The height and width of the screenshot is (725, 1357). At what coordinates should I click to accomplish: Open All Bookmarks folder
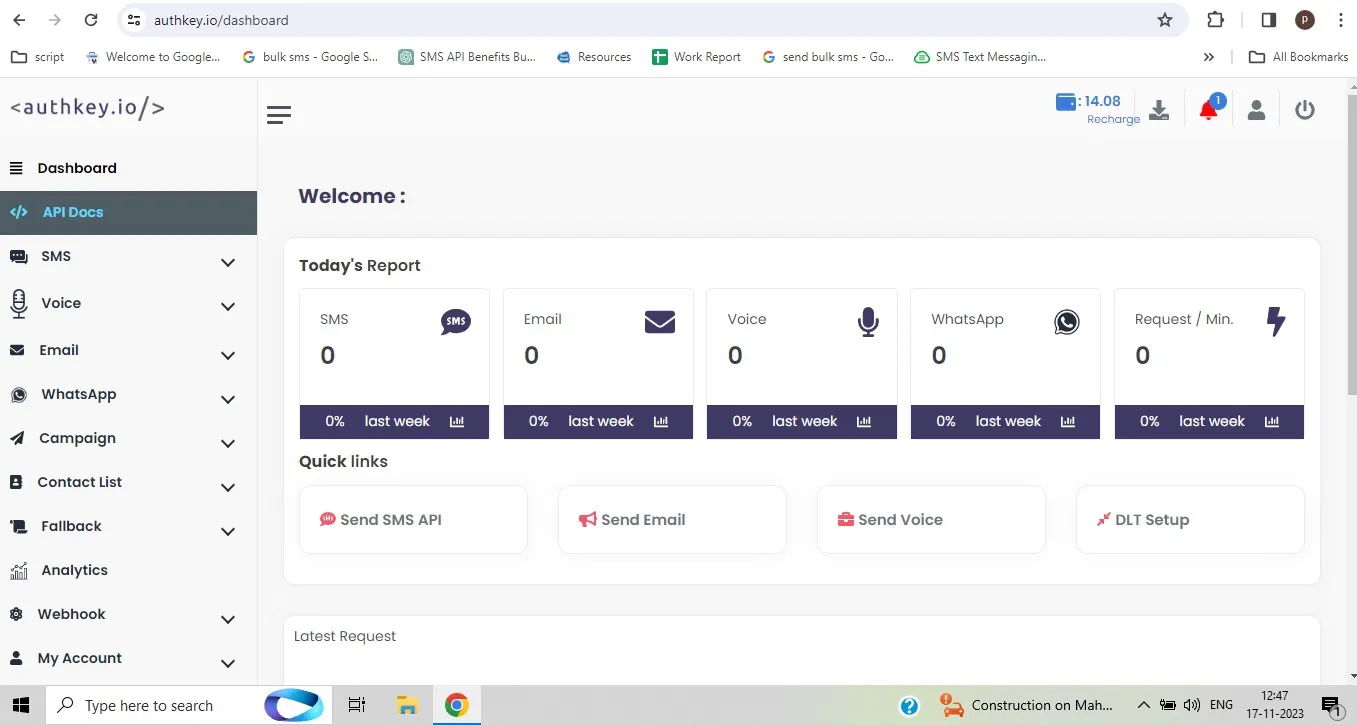(1299, 57)
